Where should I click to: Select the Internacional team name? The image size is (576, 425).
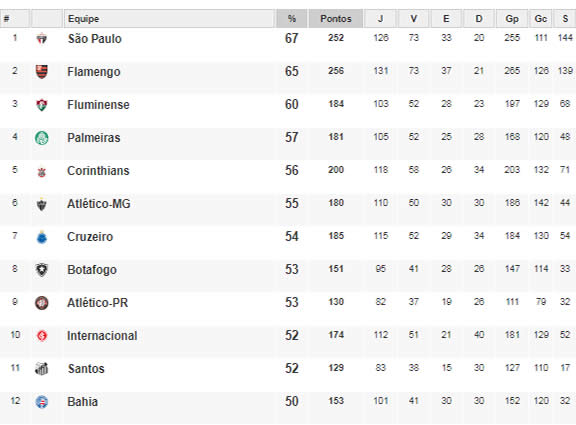tap(102, 336)
